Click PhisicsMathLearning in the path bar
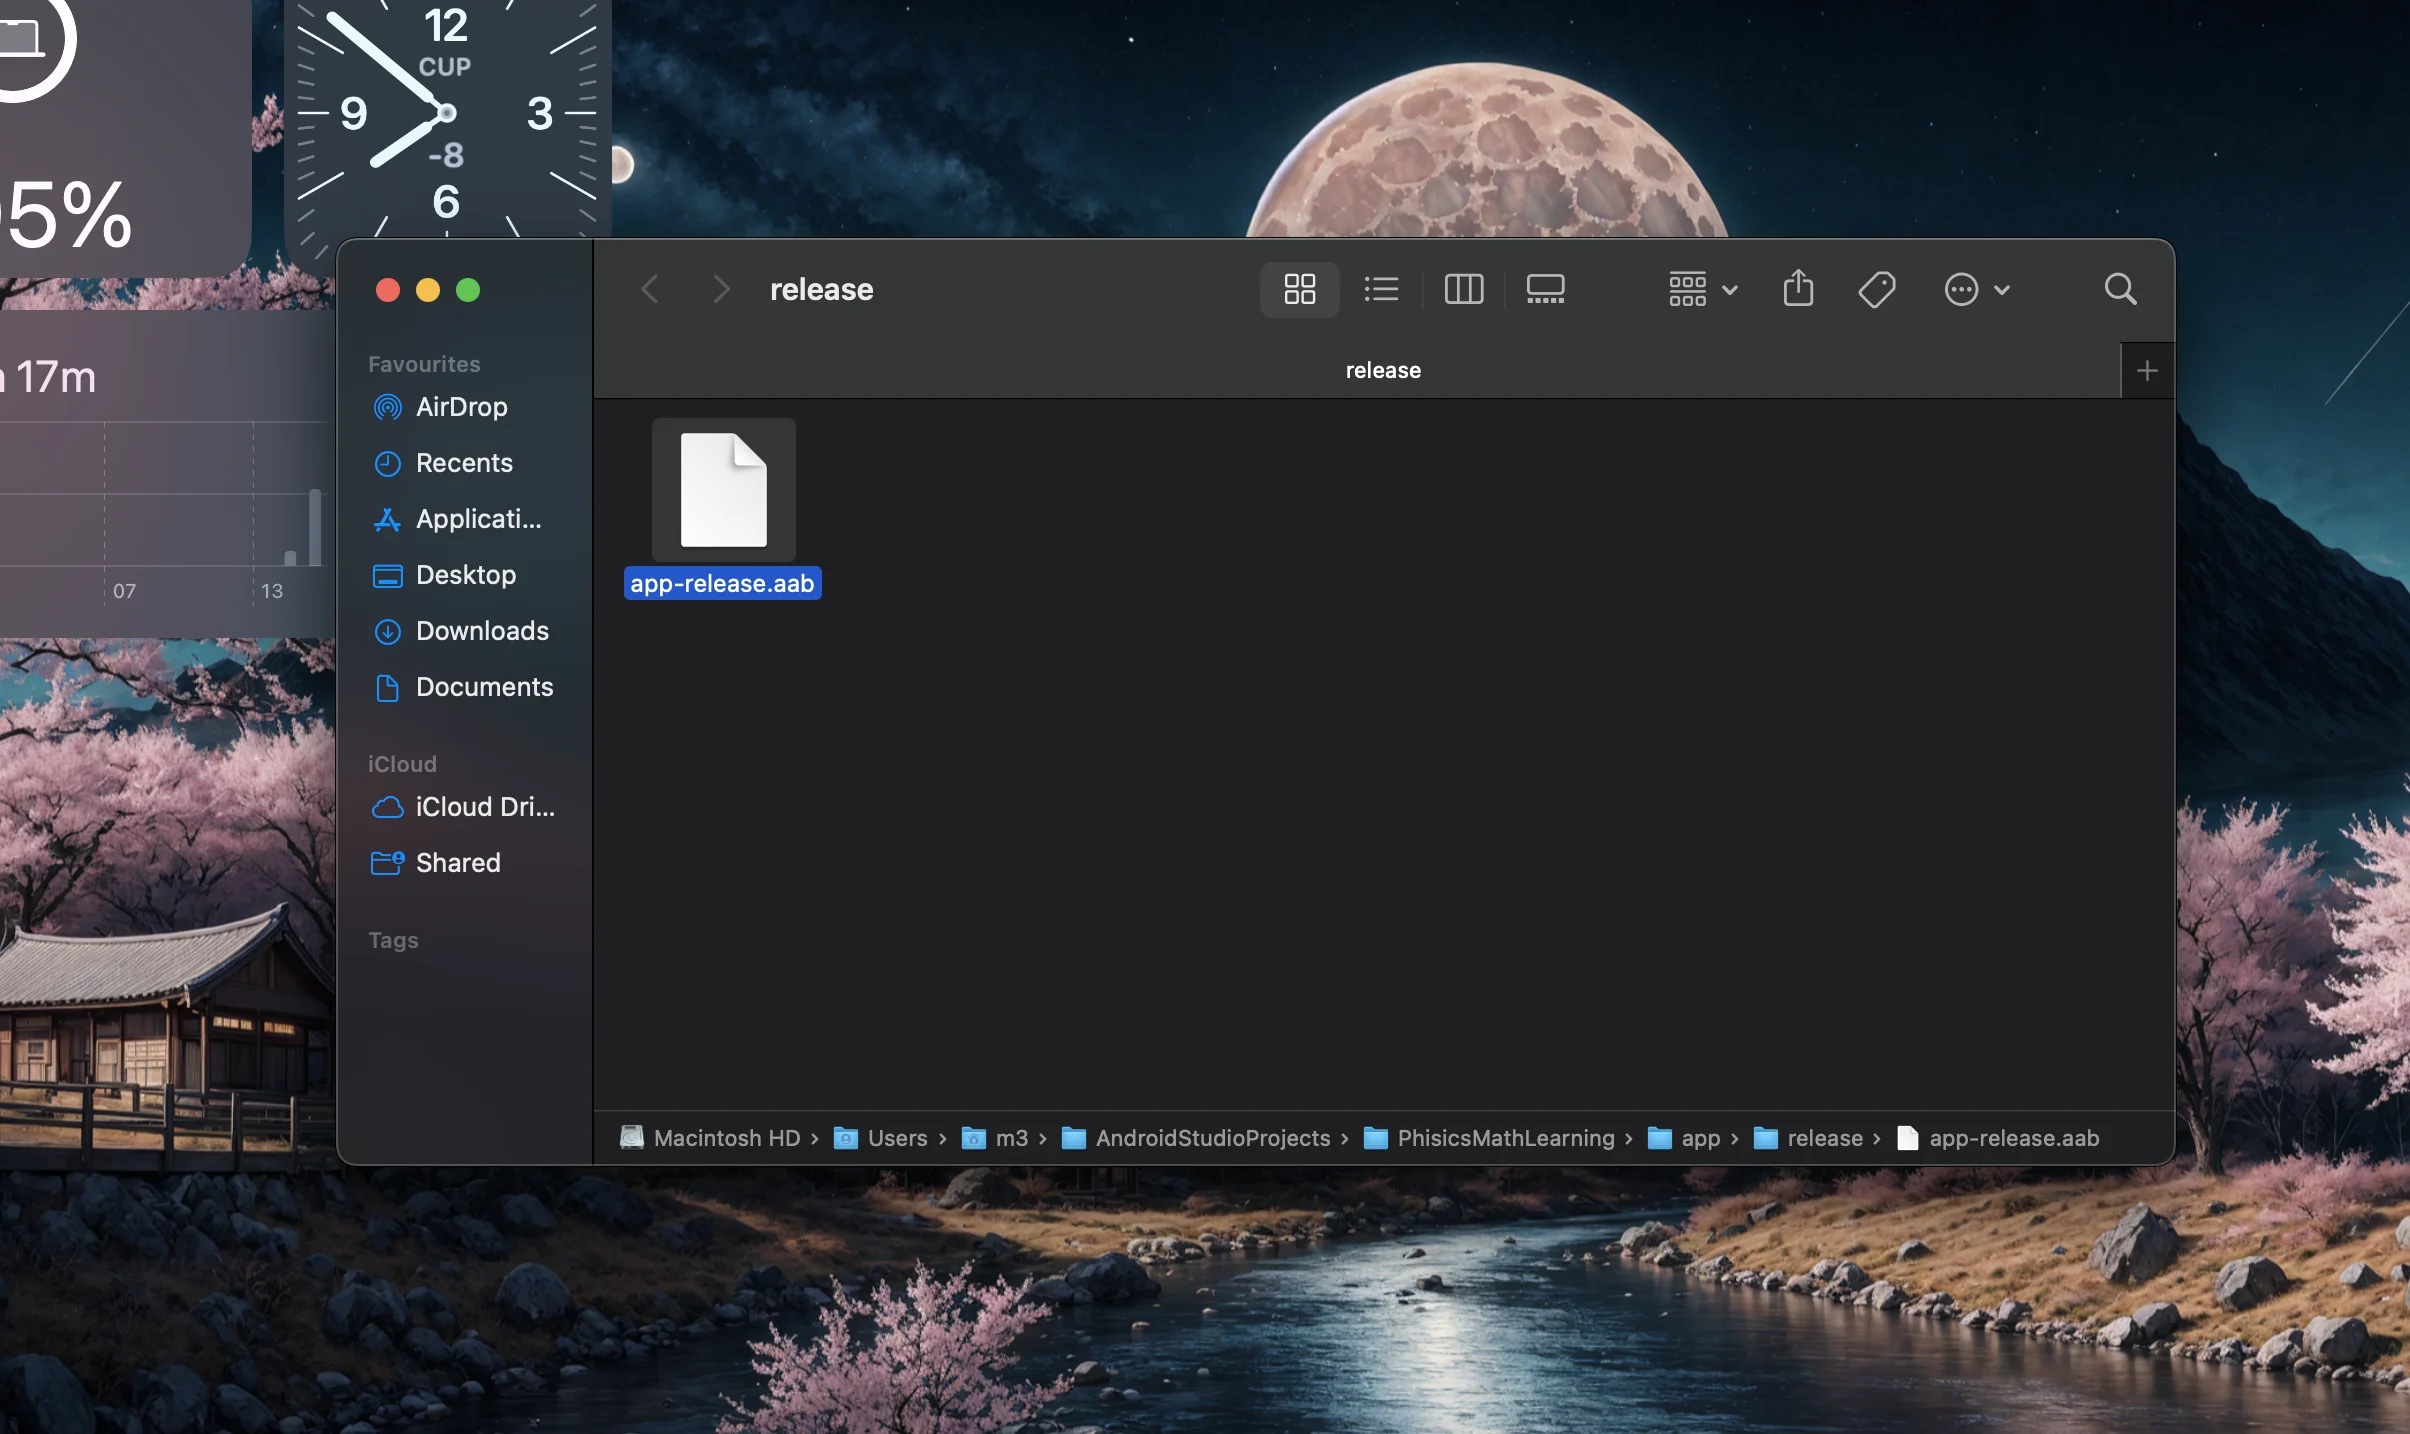Viewport: 2410px width, 1434px height. [1489, 1138]
